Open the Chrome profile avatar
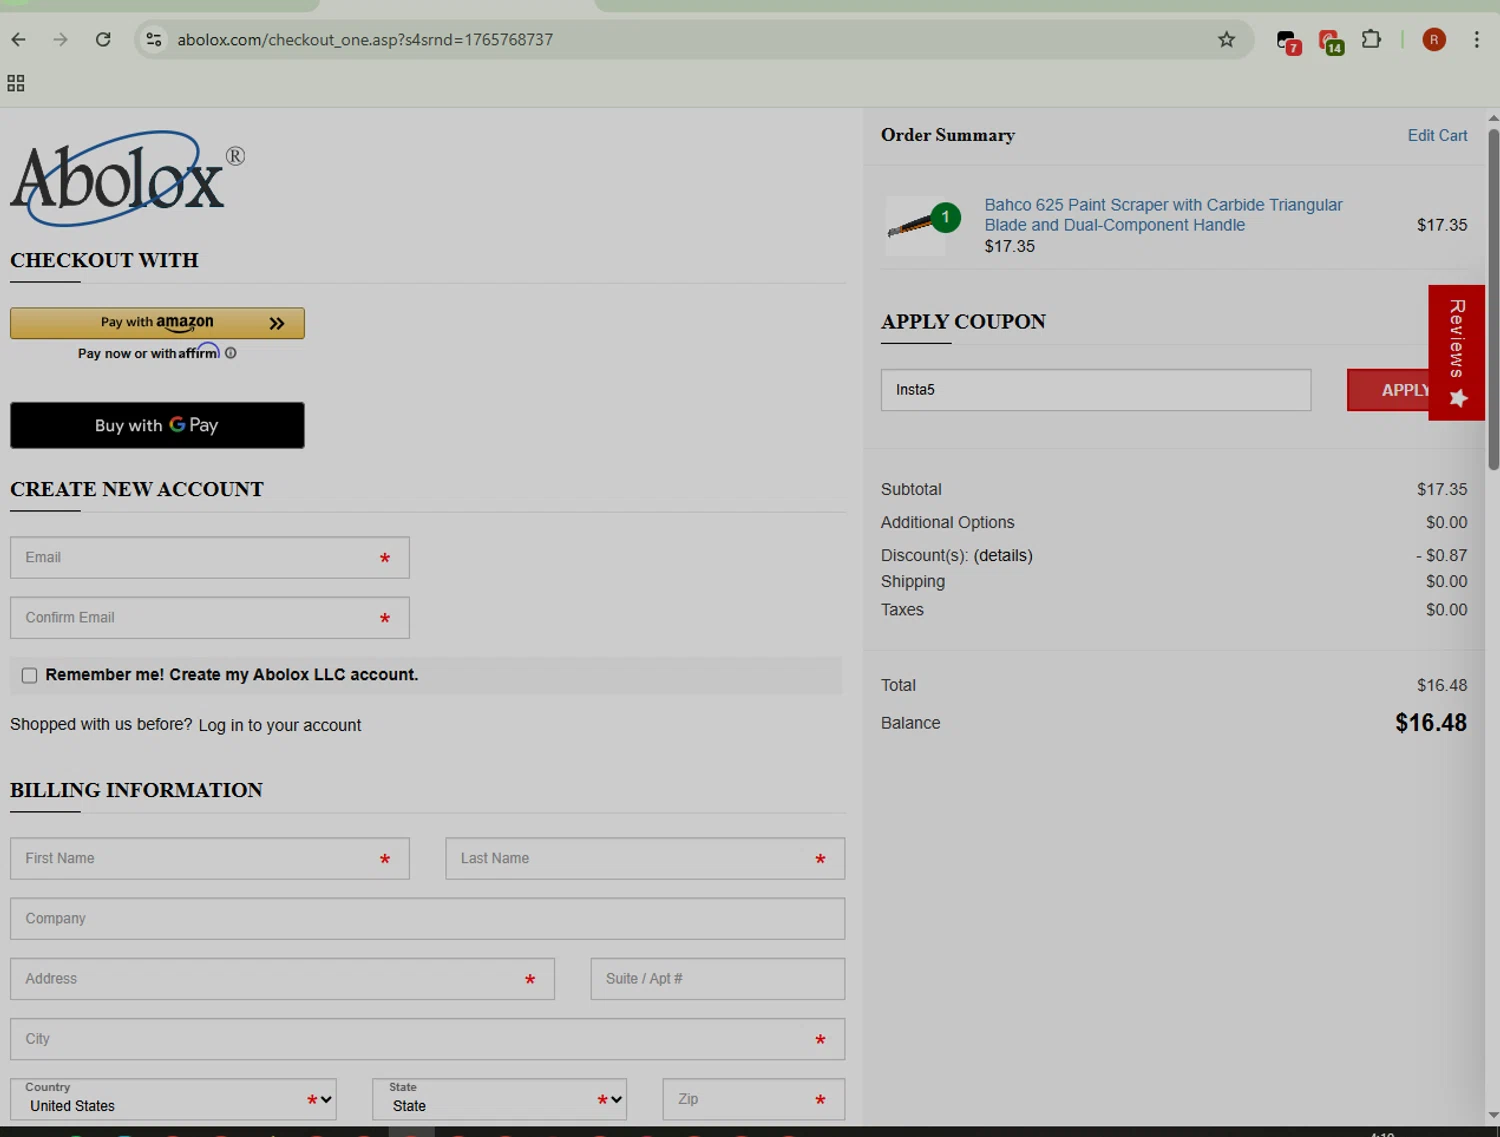 [x=1434, y=40]
